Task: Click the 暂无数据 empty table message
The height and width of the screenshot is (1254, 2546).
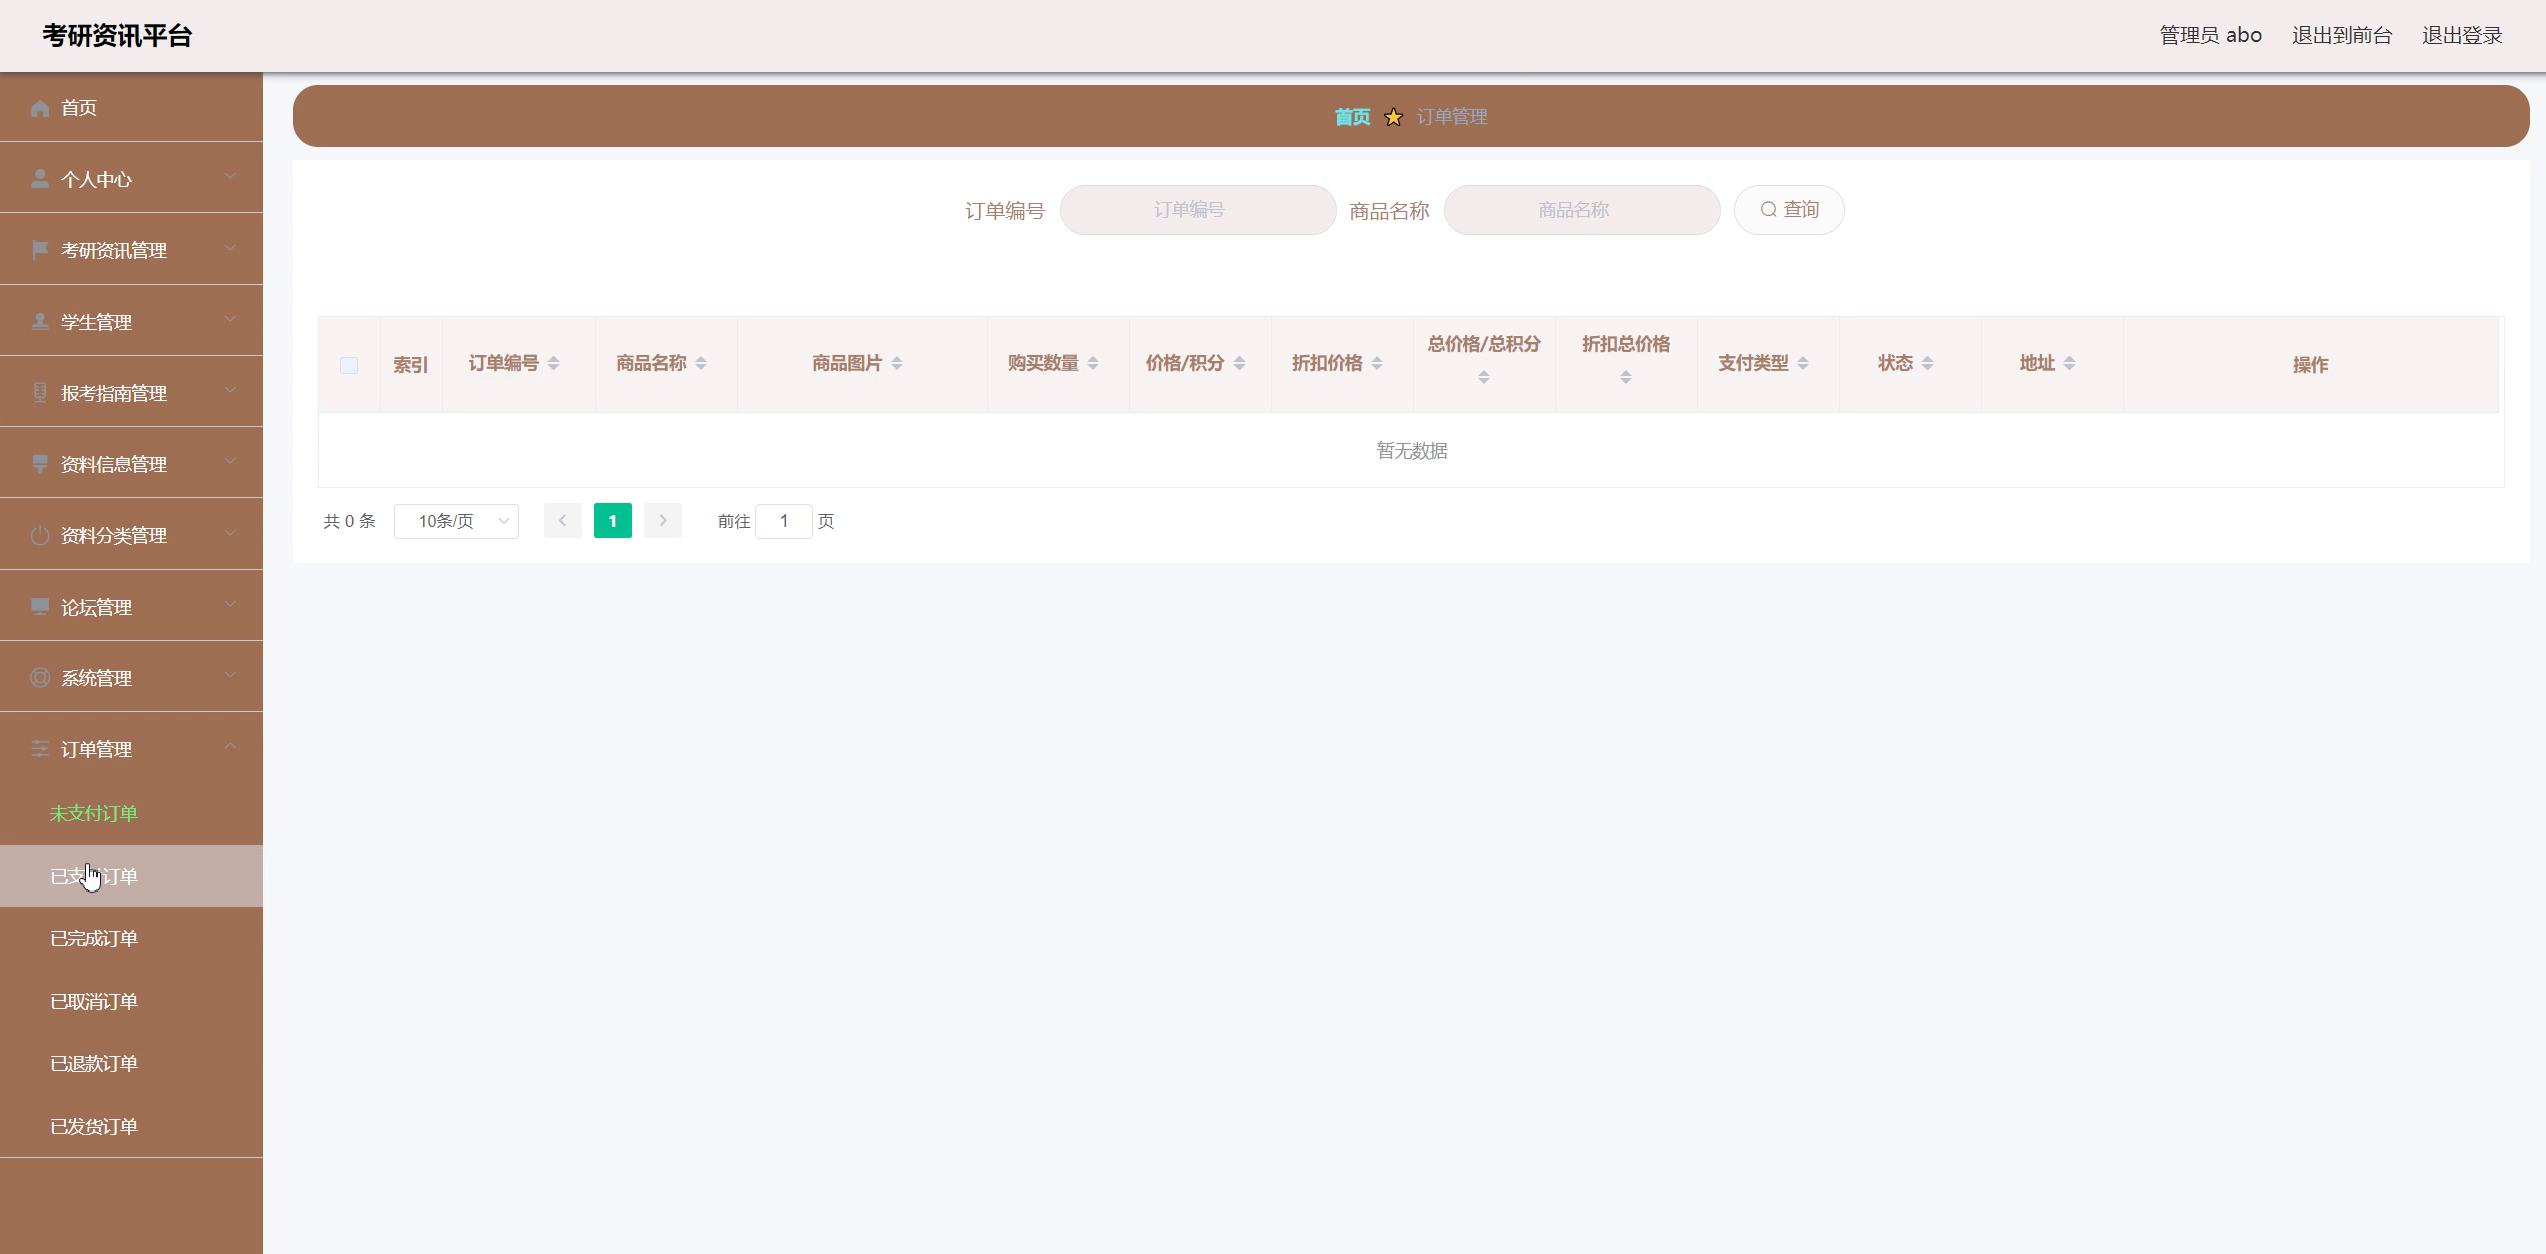Action: click(1412, 451)
